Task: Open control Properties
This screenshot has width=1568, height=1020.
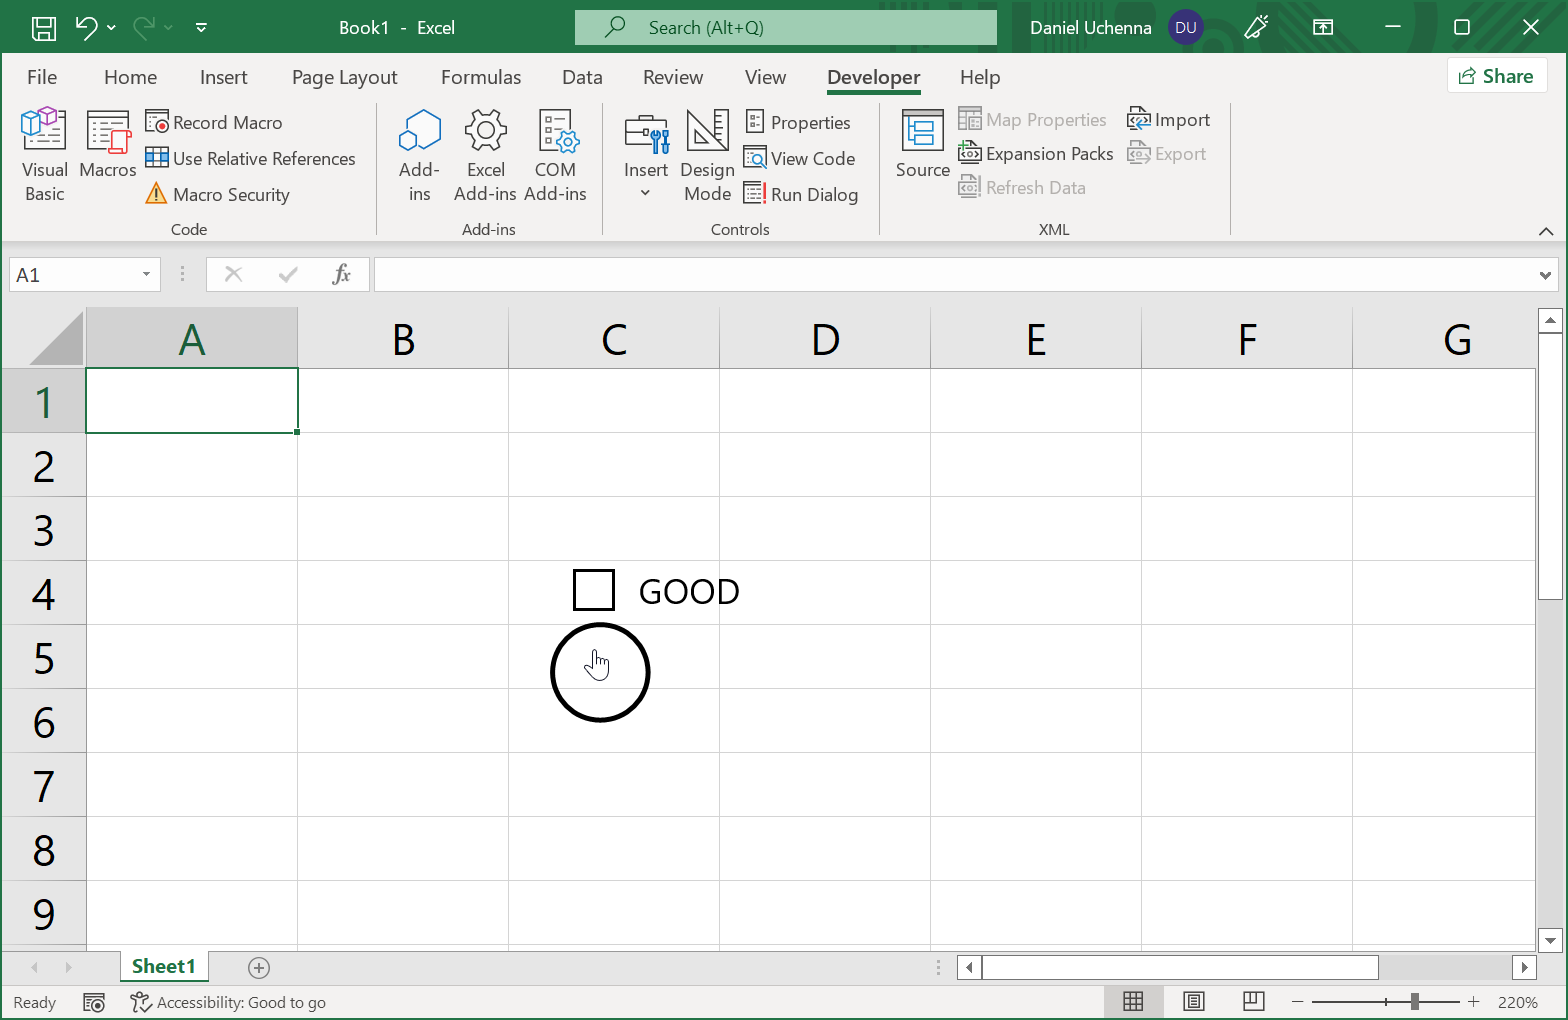Action: point(798,122)
